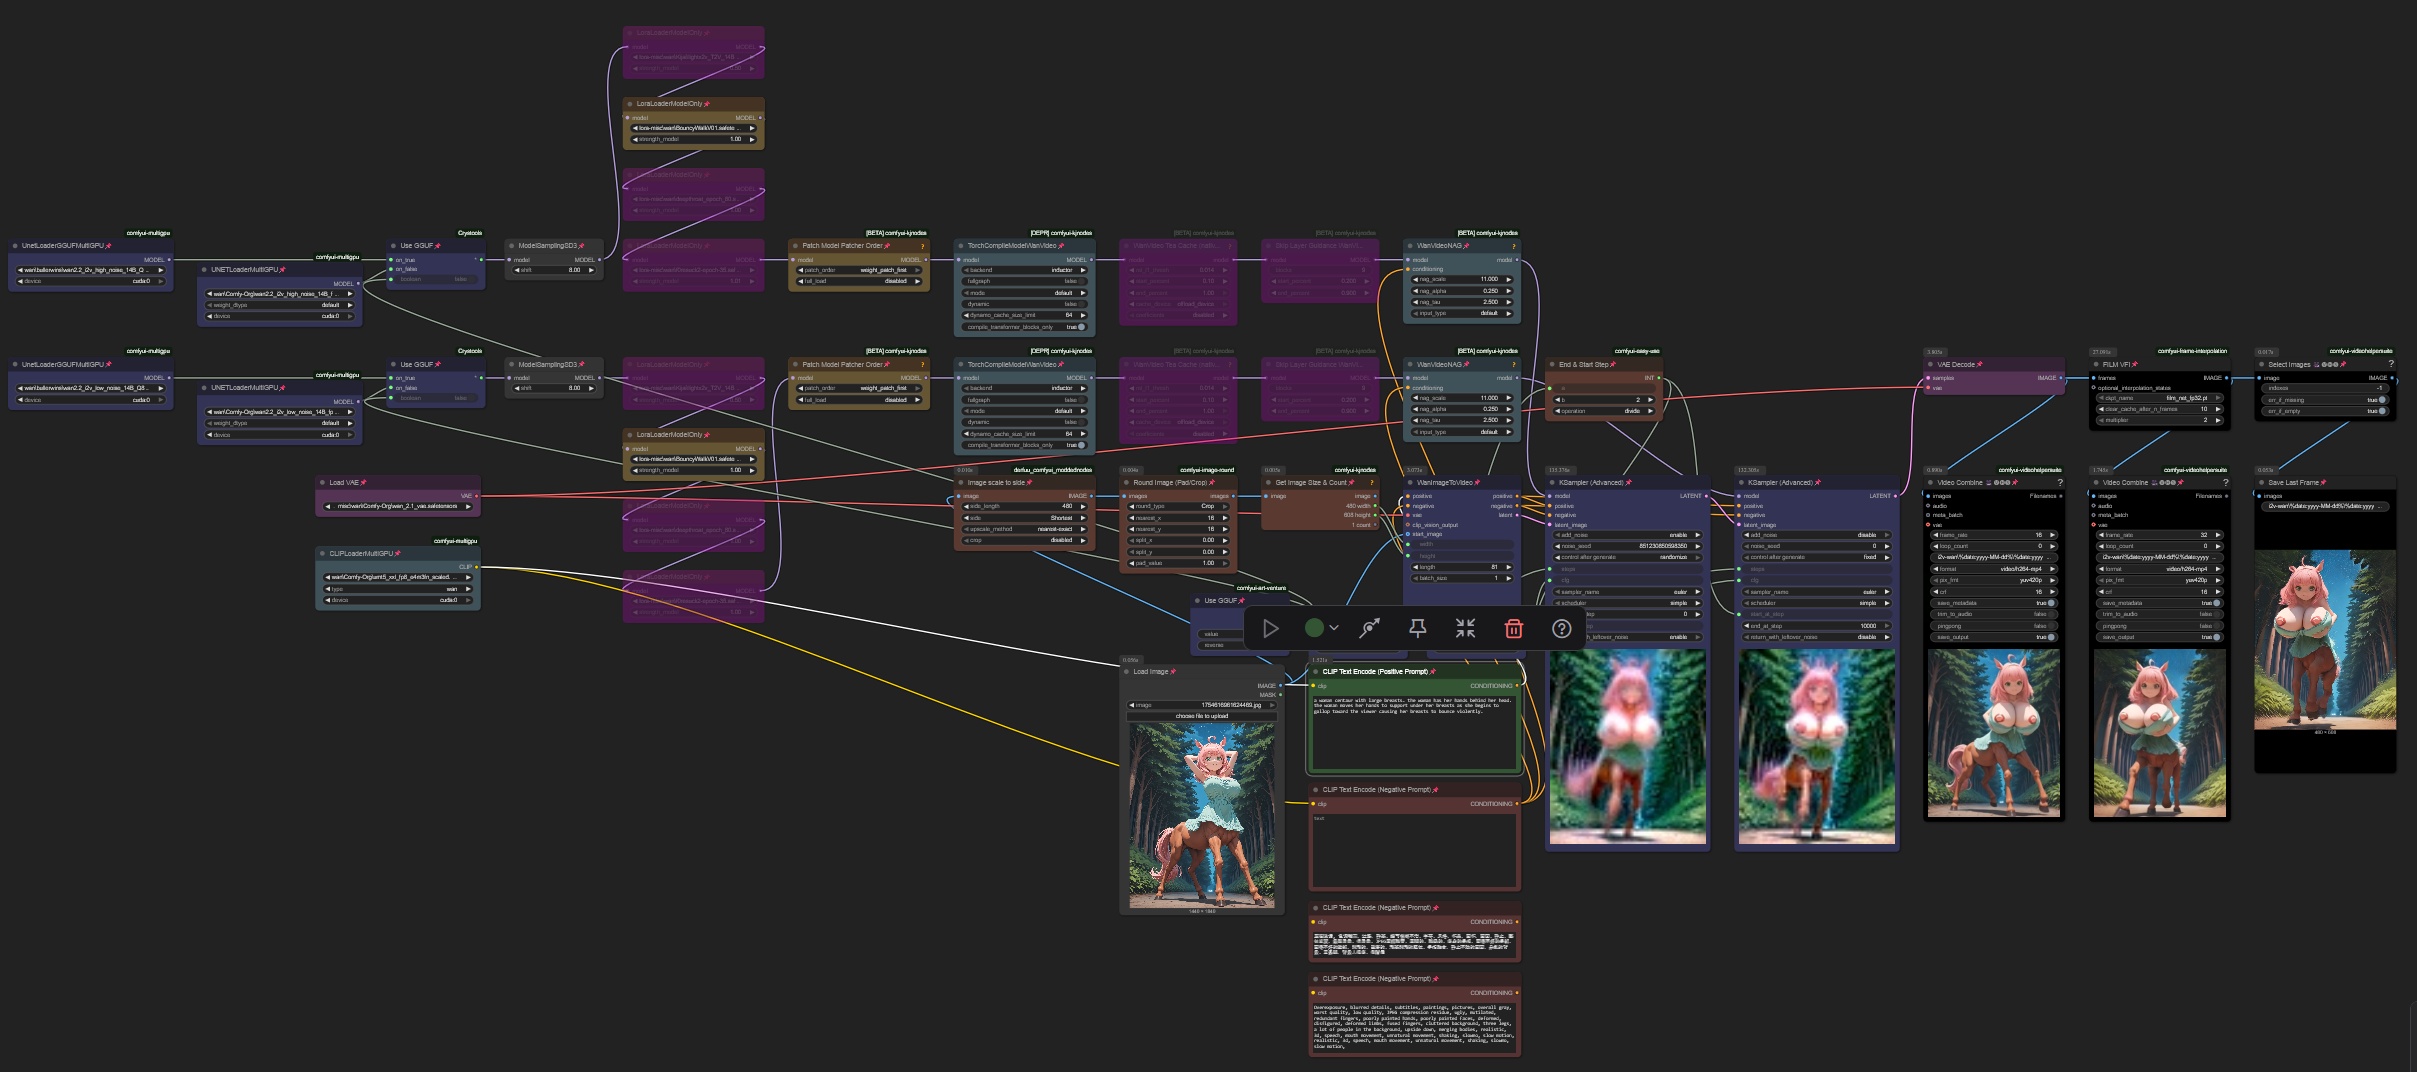This screenshot has height=1072, width=2417.
Task: Open scheduler dropdown in second KSampler node
Action: point(1815,603)
